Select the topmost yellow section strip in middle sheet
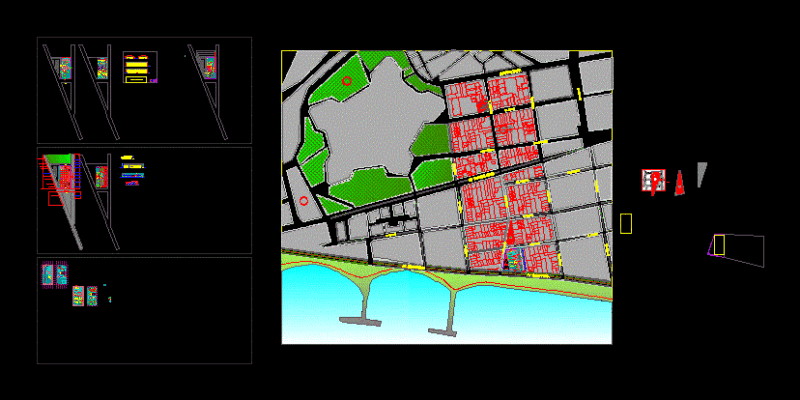800x400 pixels. 128,158
